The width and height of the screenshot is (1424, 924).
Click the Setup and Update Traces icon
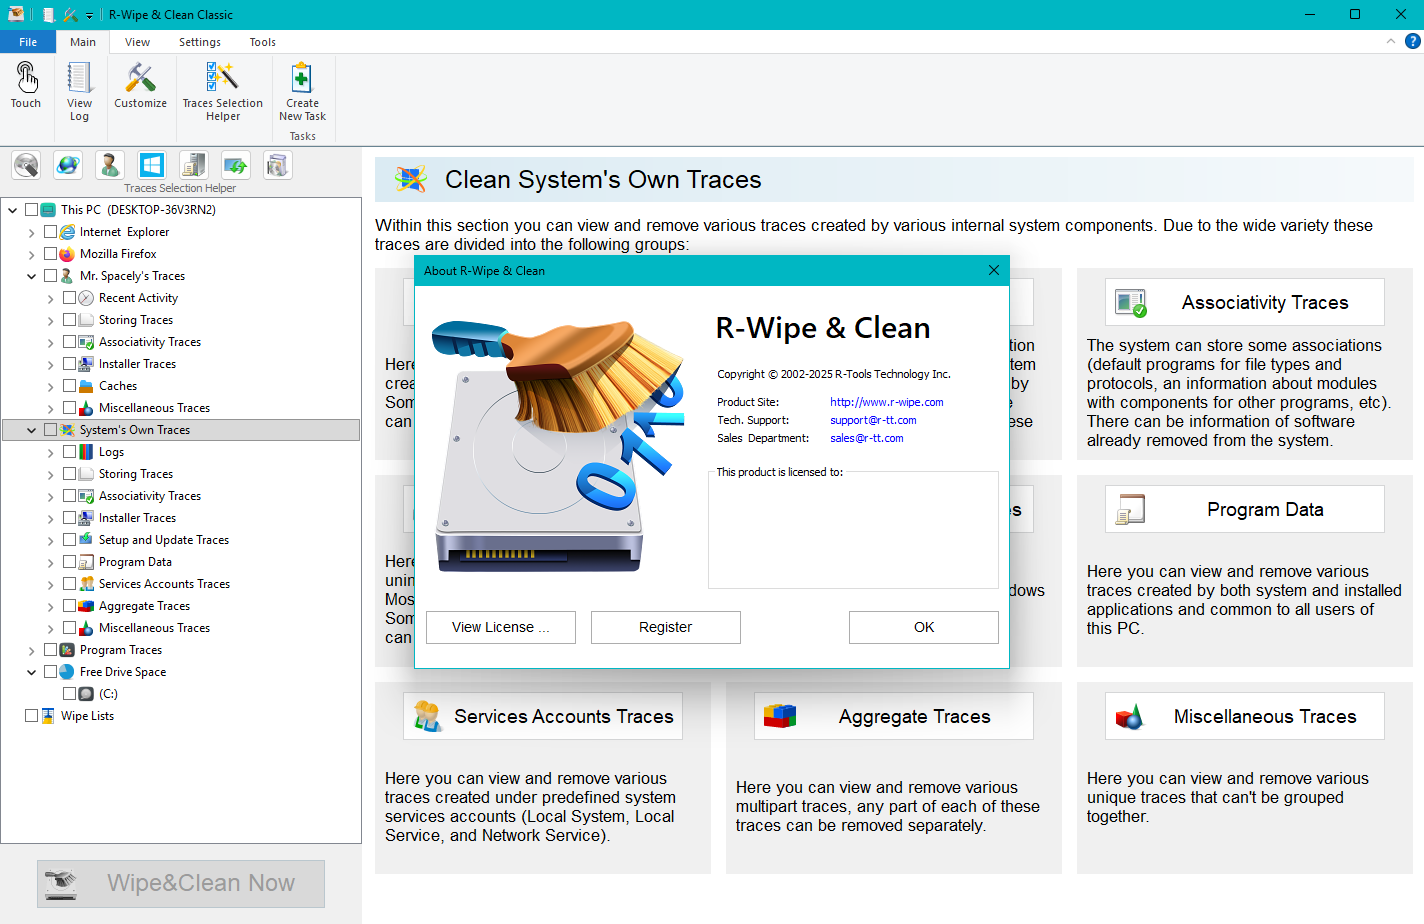pyautogui.click(x=86, y=540)
